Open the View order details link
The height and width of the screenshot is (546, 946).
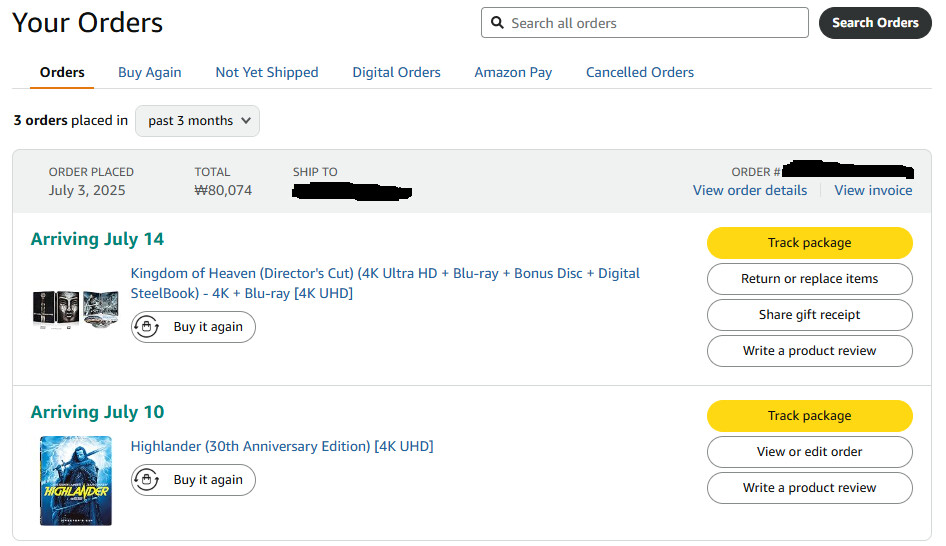tap(750, 190)
